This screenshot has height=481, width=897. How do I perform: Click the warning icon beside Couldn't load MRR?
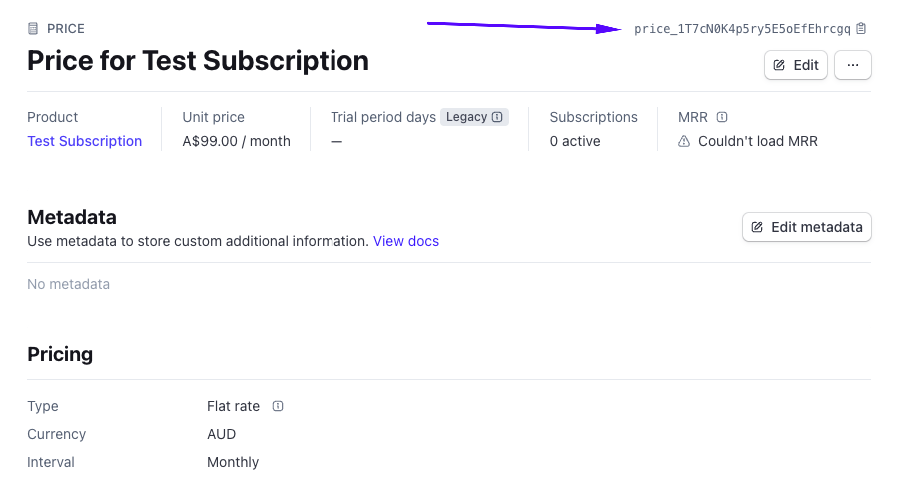[684, 142]
